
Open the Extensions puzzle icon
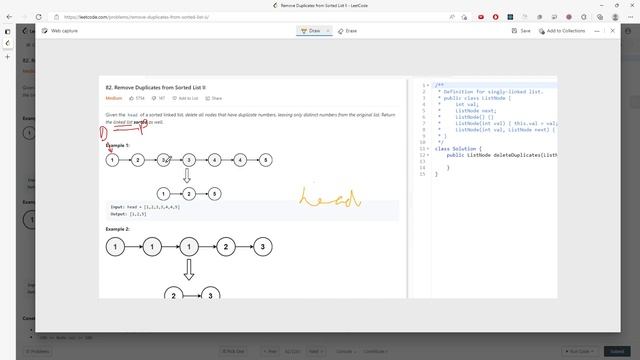click(584, 17)
